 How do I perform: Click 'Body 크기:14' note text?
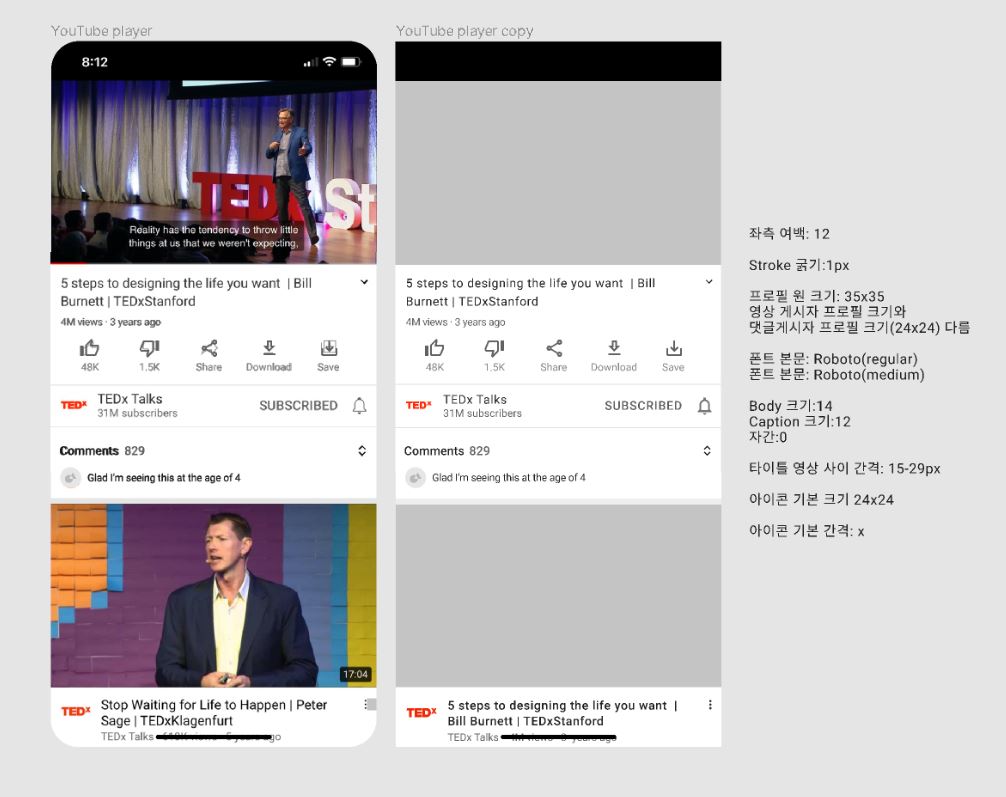[x=790, y=406]
